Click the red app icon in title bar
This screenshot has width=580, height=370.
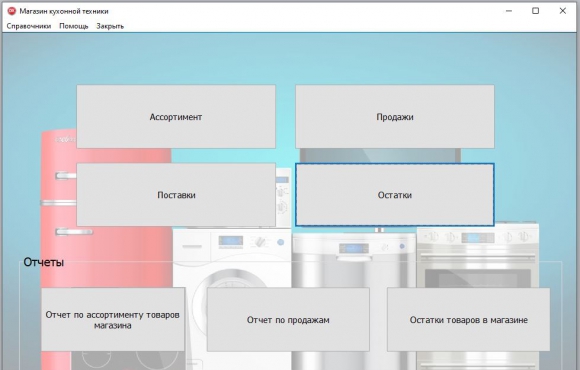pos(12,11)
